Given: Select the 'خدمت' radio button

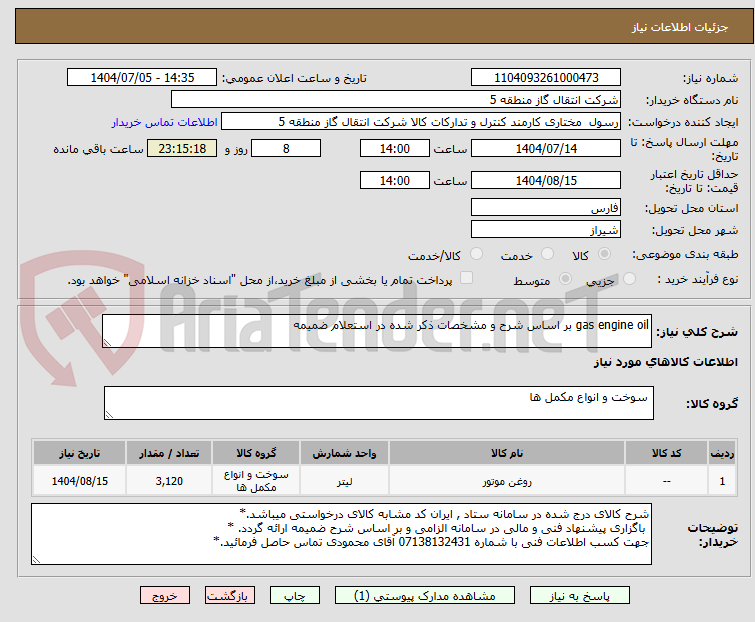Looking at the screenshot, I should point(547,254).
